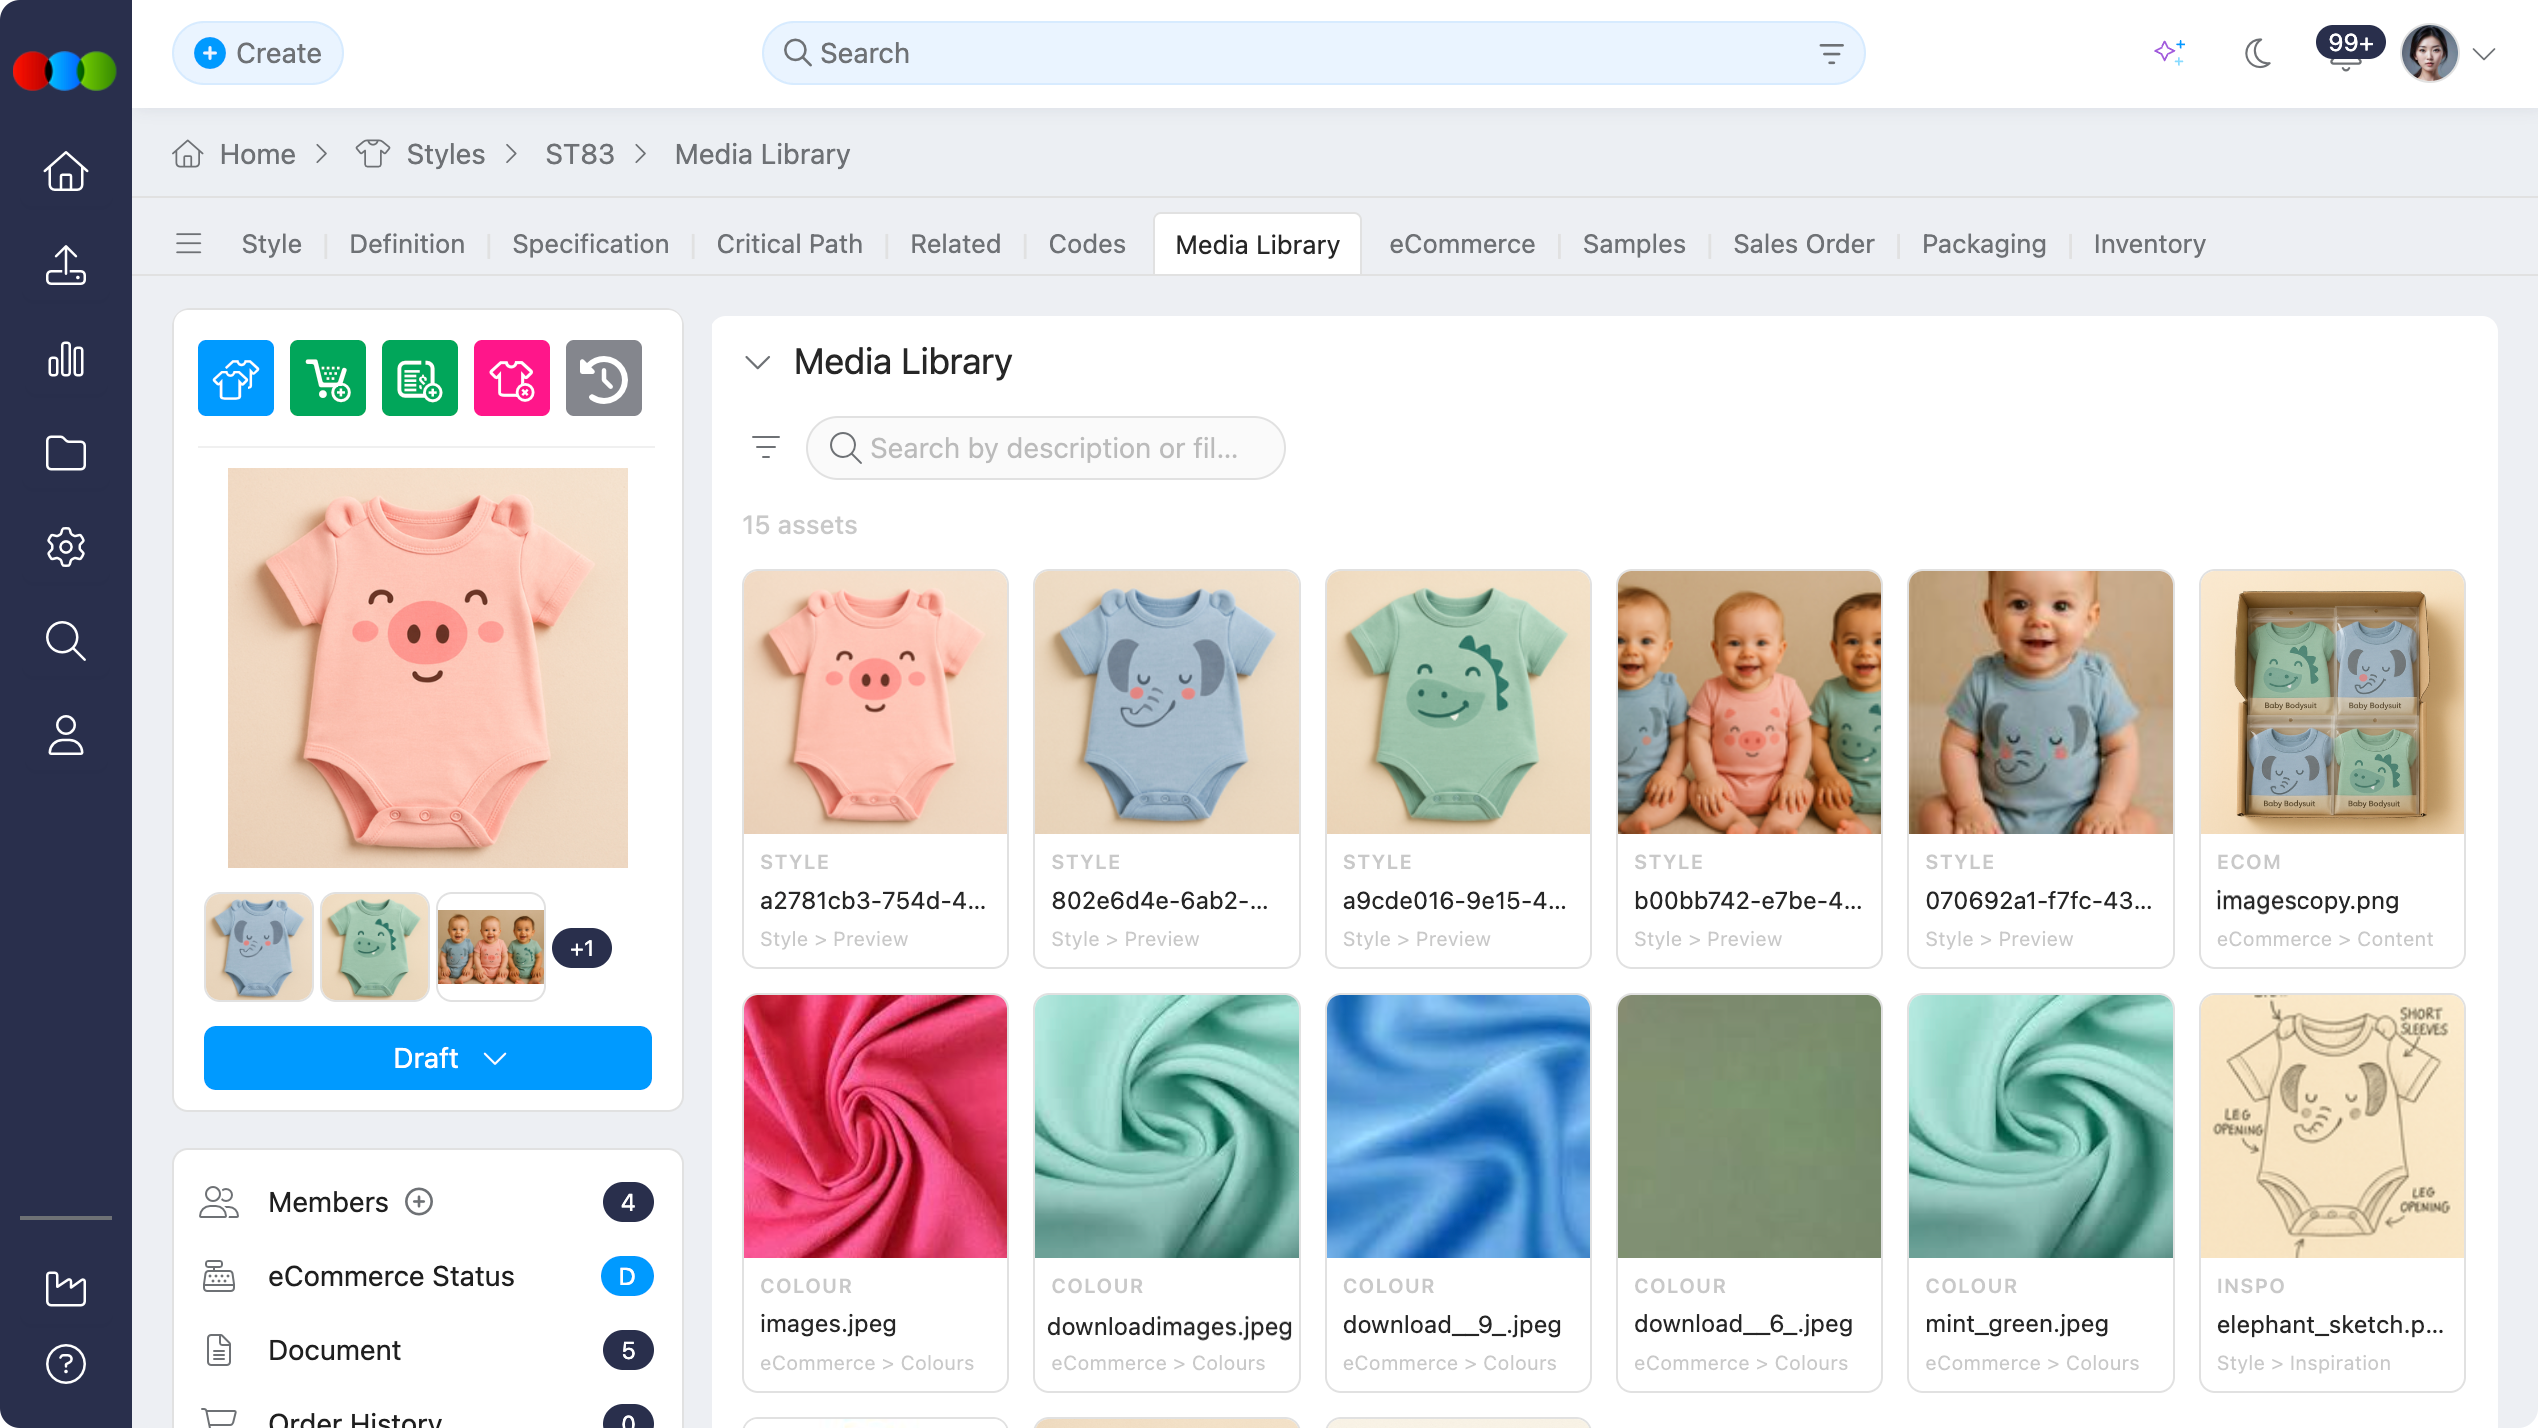Expand the user account dropdown arrow

pyautogui.click(x=2484, y=54)
